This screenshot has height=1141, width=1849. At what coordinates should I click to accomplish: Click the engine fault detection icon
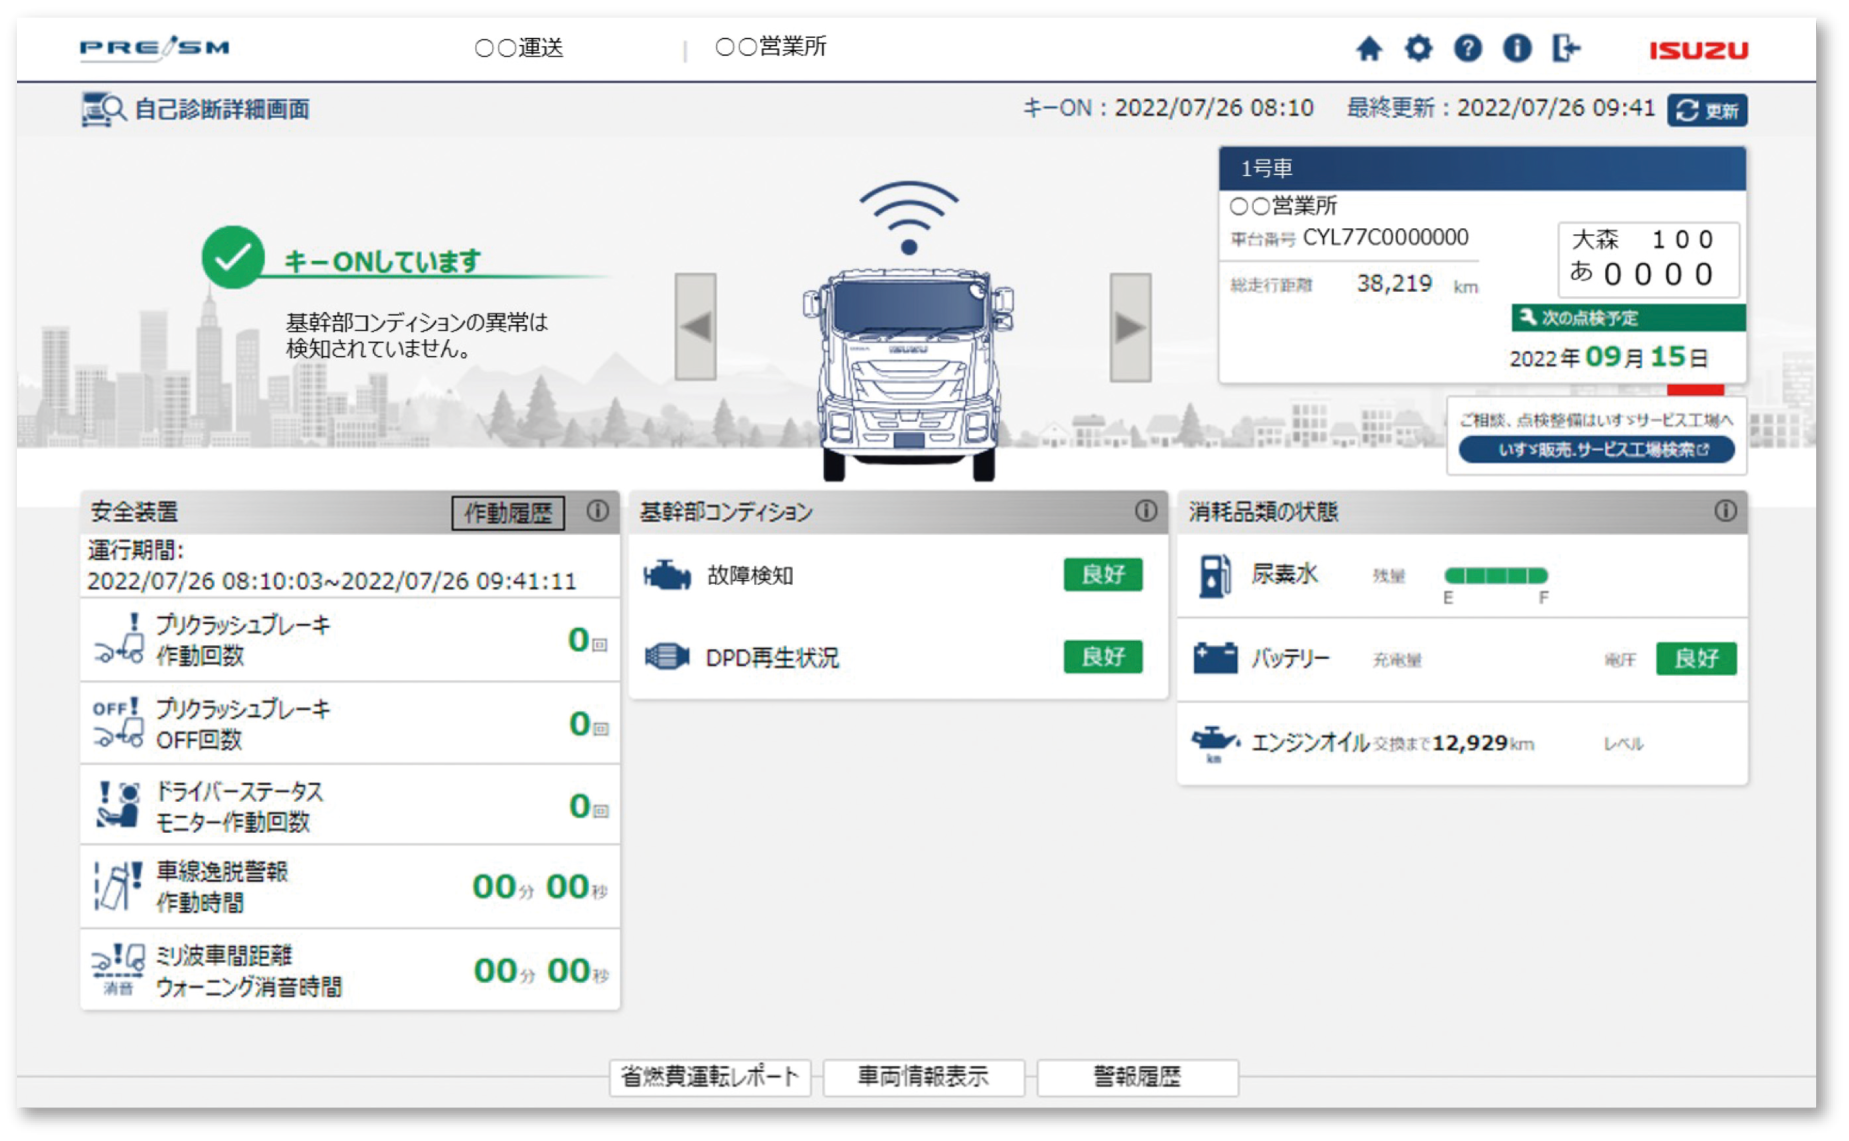pos(667,575)
